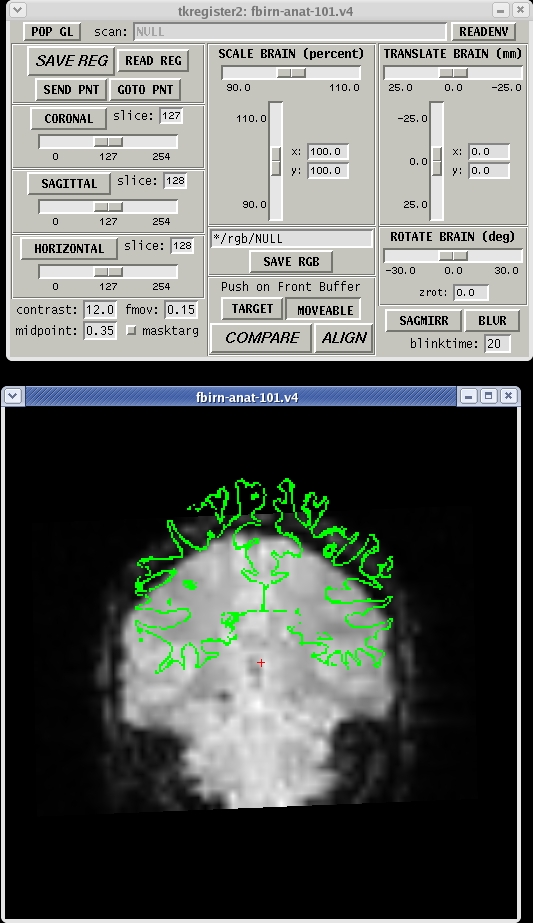
Task: Click the SAGMIRR button
Action: pos(423,321)
